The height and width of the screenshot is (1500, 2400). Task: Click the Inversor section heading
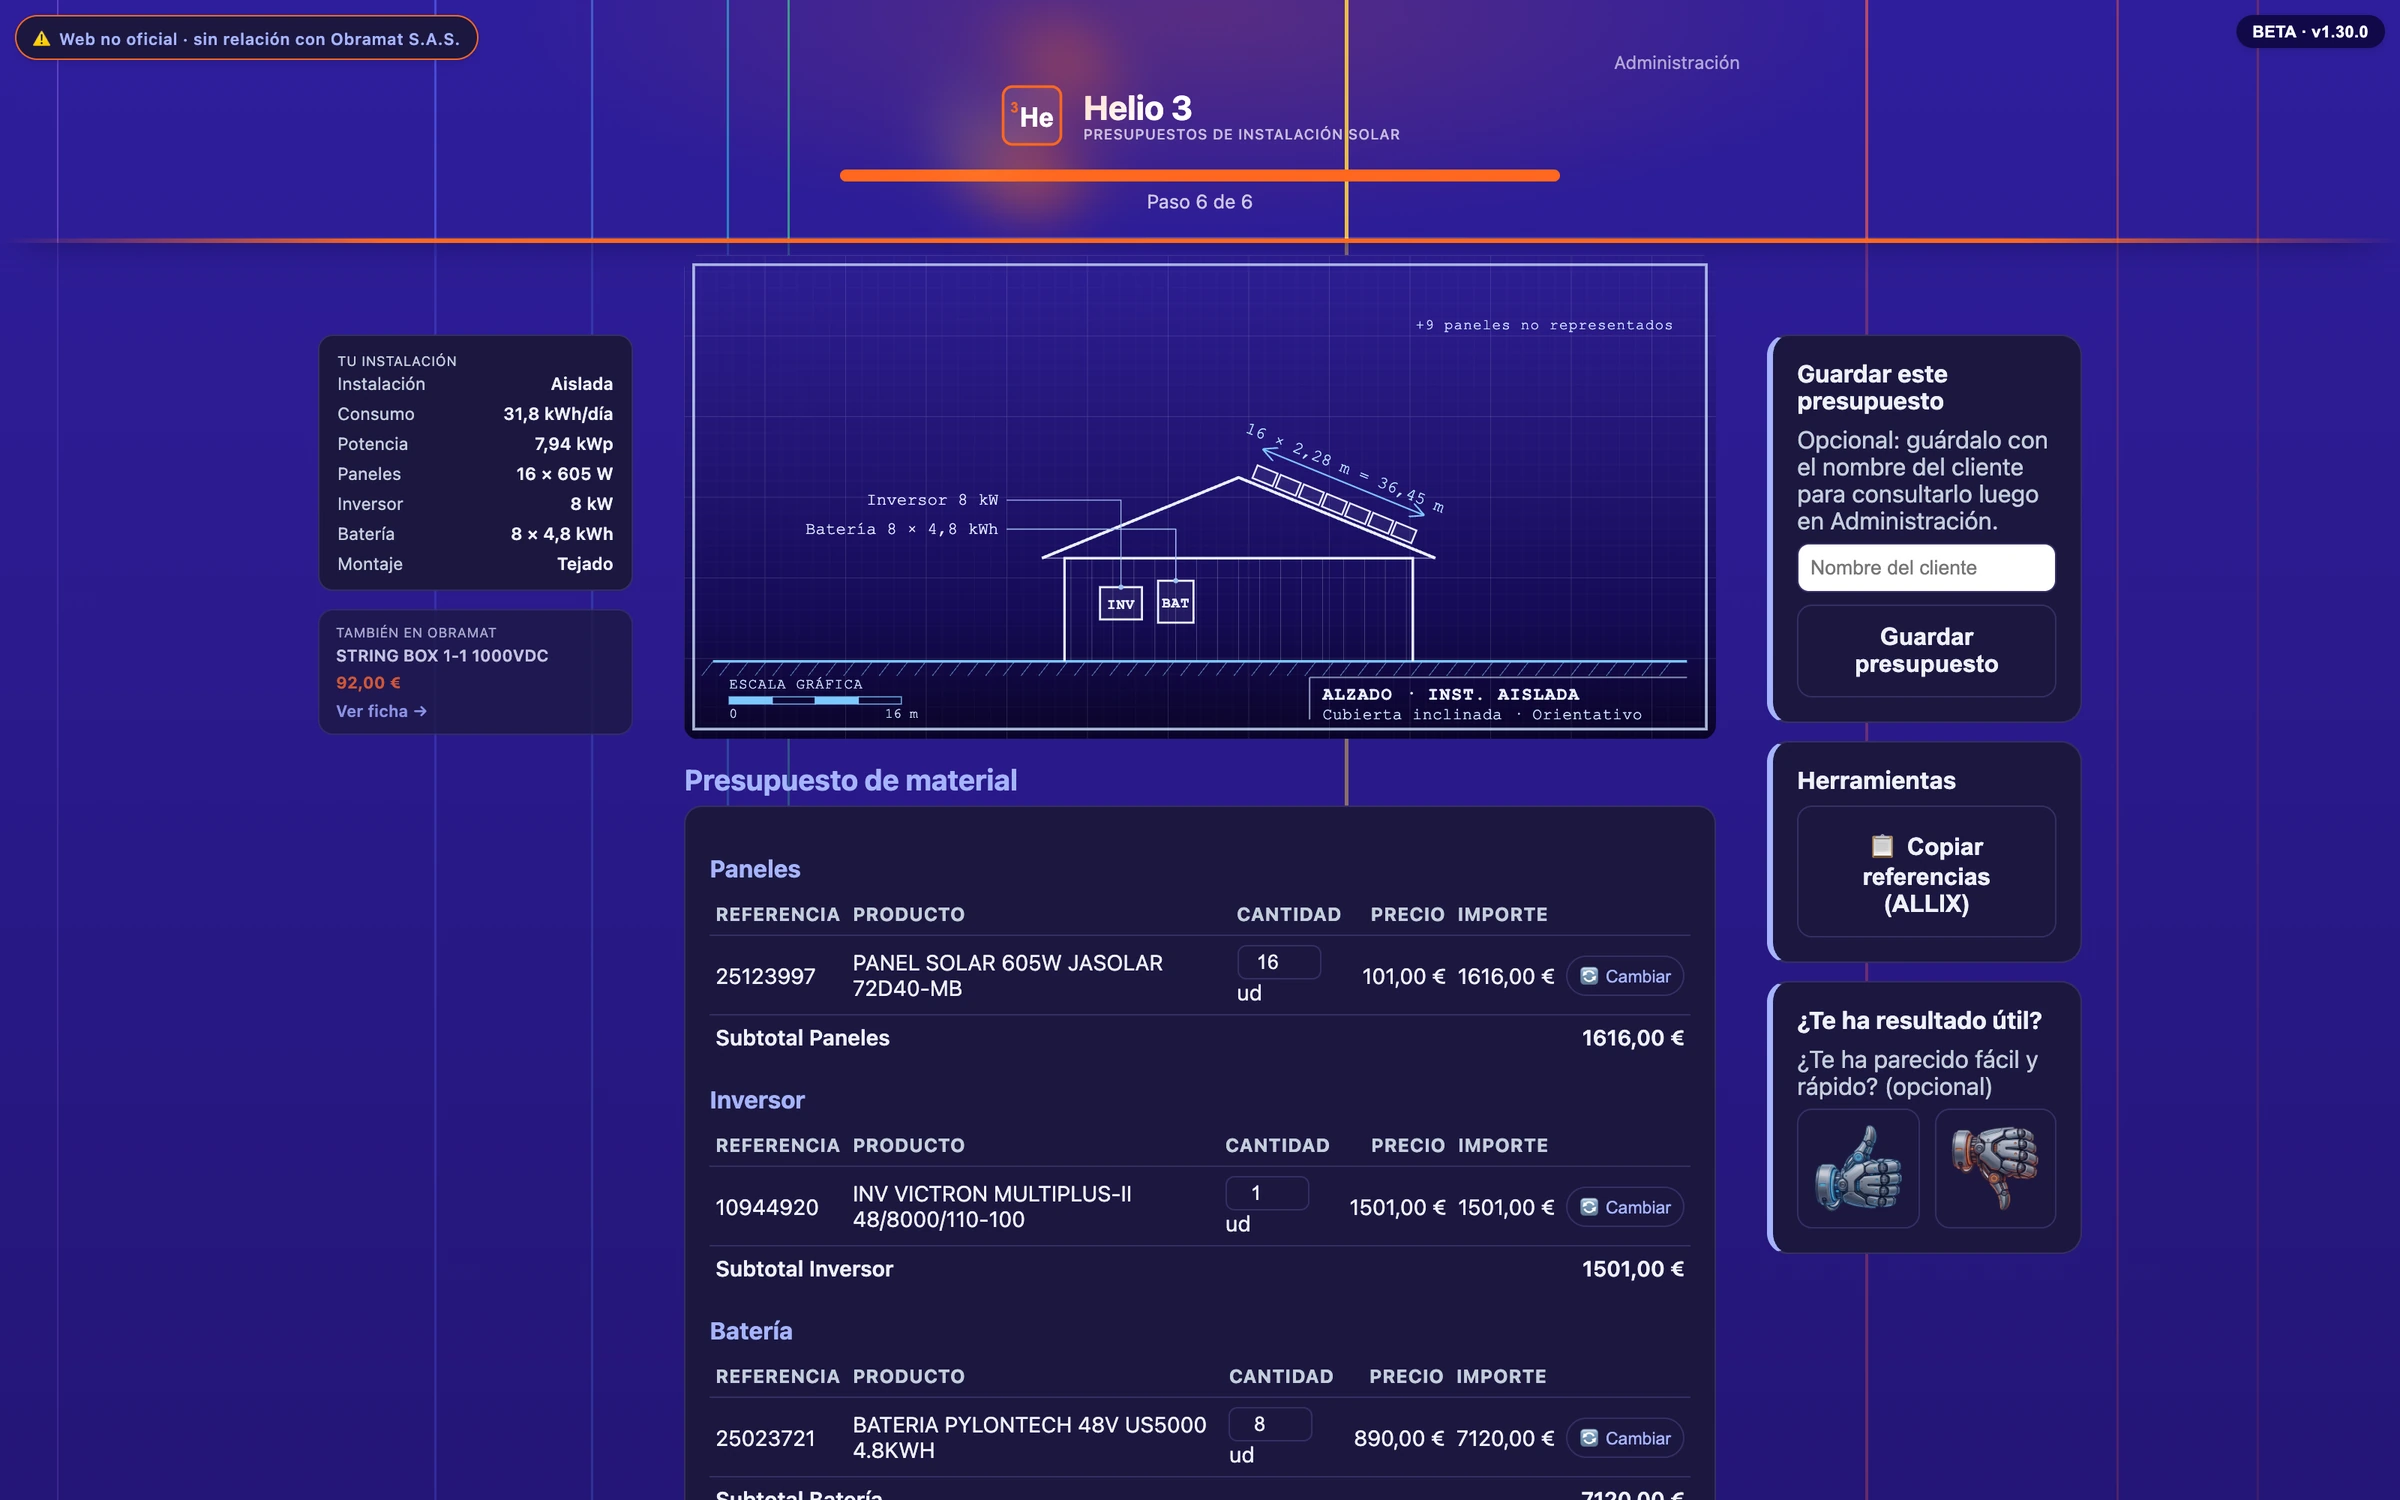click(757, 1100)
